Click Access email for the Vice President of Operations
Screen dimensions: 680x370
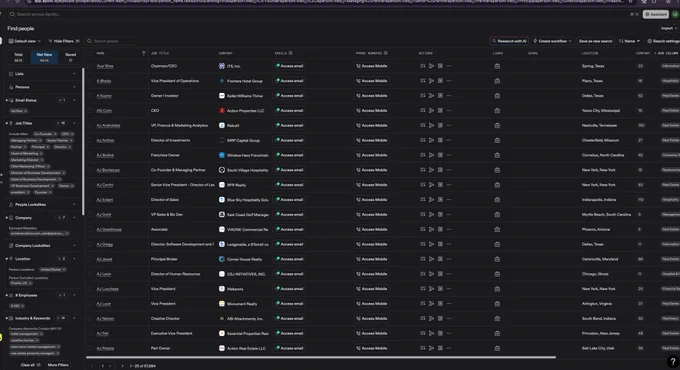pyautogui.click(x=290, y=81)
